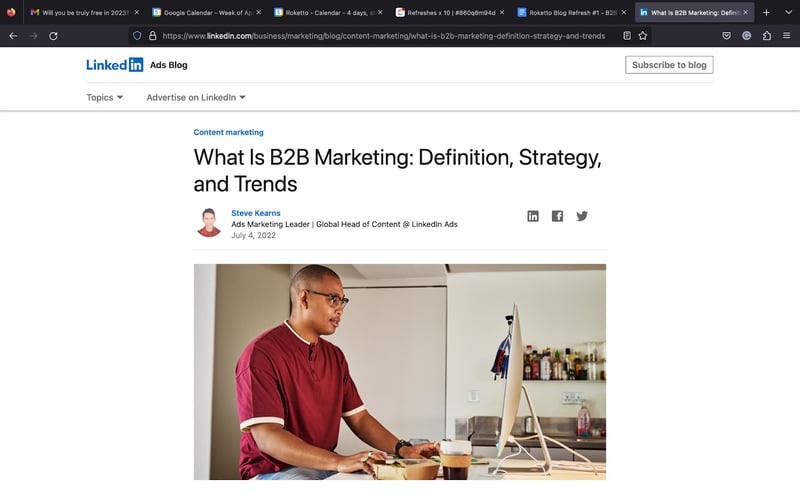Image resolution: width=800 pixels, height=500 pixels.
Task: Click Steve Kearns author avatar photo
Action: [209, 222]
